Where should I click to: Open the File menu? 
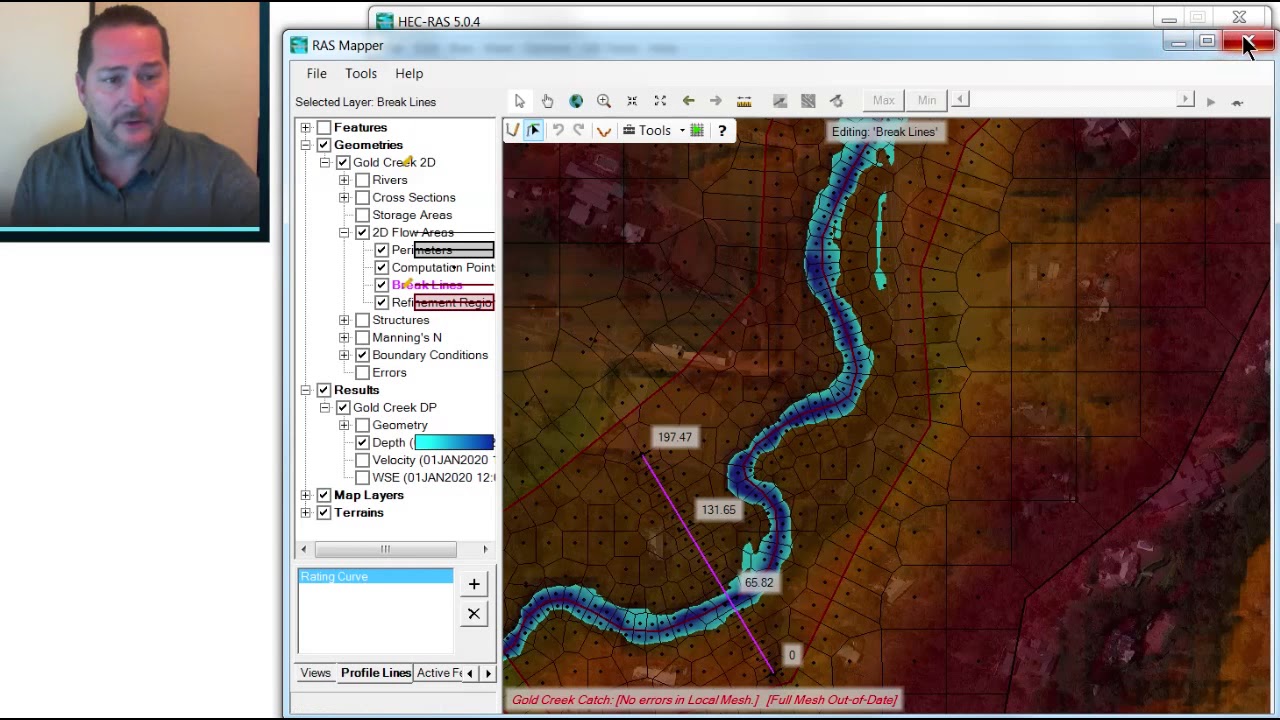coord(316,73)
